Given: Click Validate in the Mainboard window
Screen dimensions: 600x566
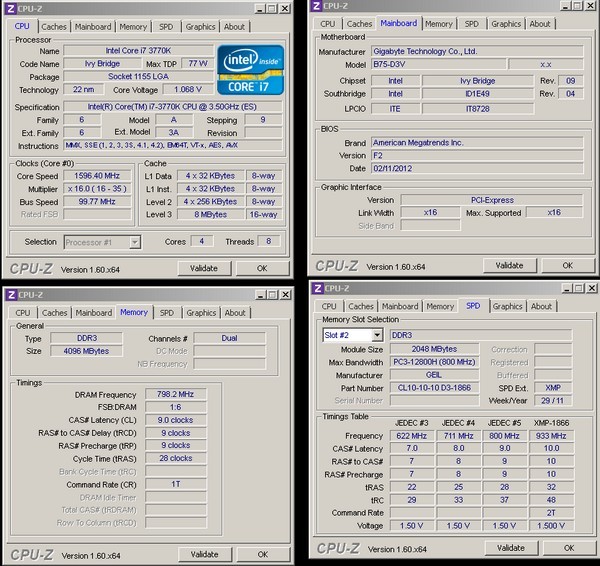Looking at the screenshot, I should [x=509, y=265].
